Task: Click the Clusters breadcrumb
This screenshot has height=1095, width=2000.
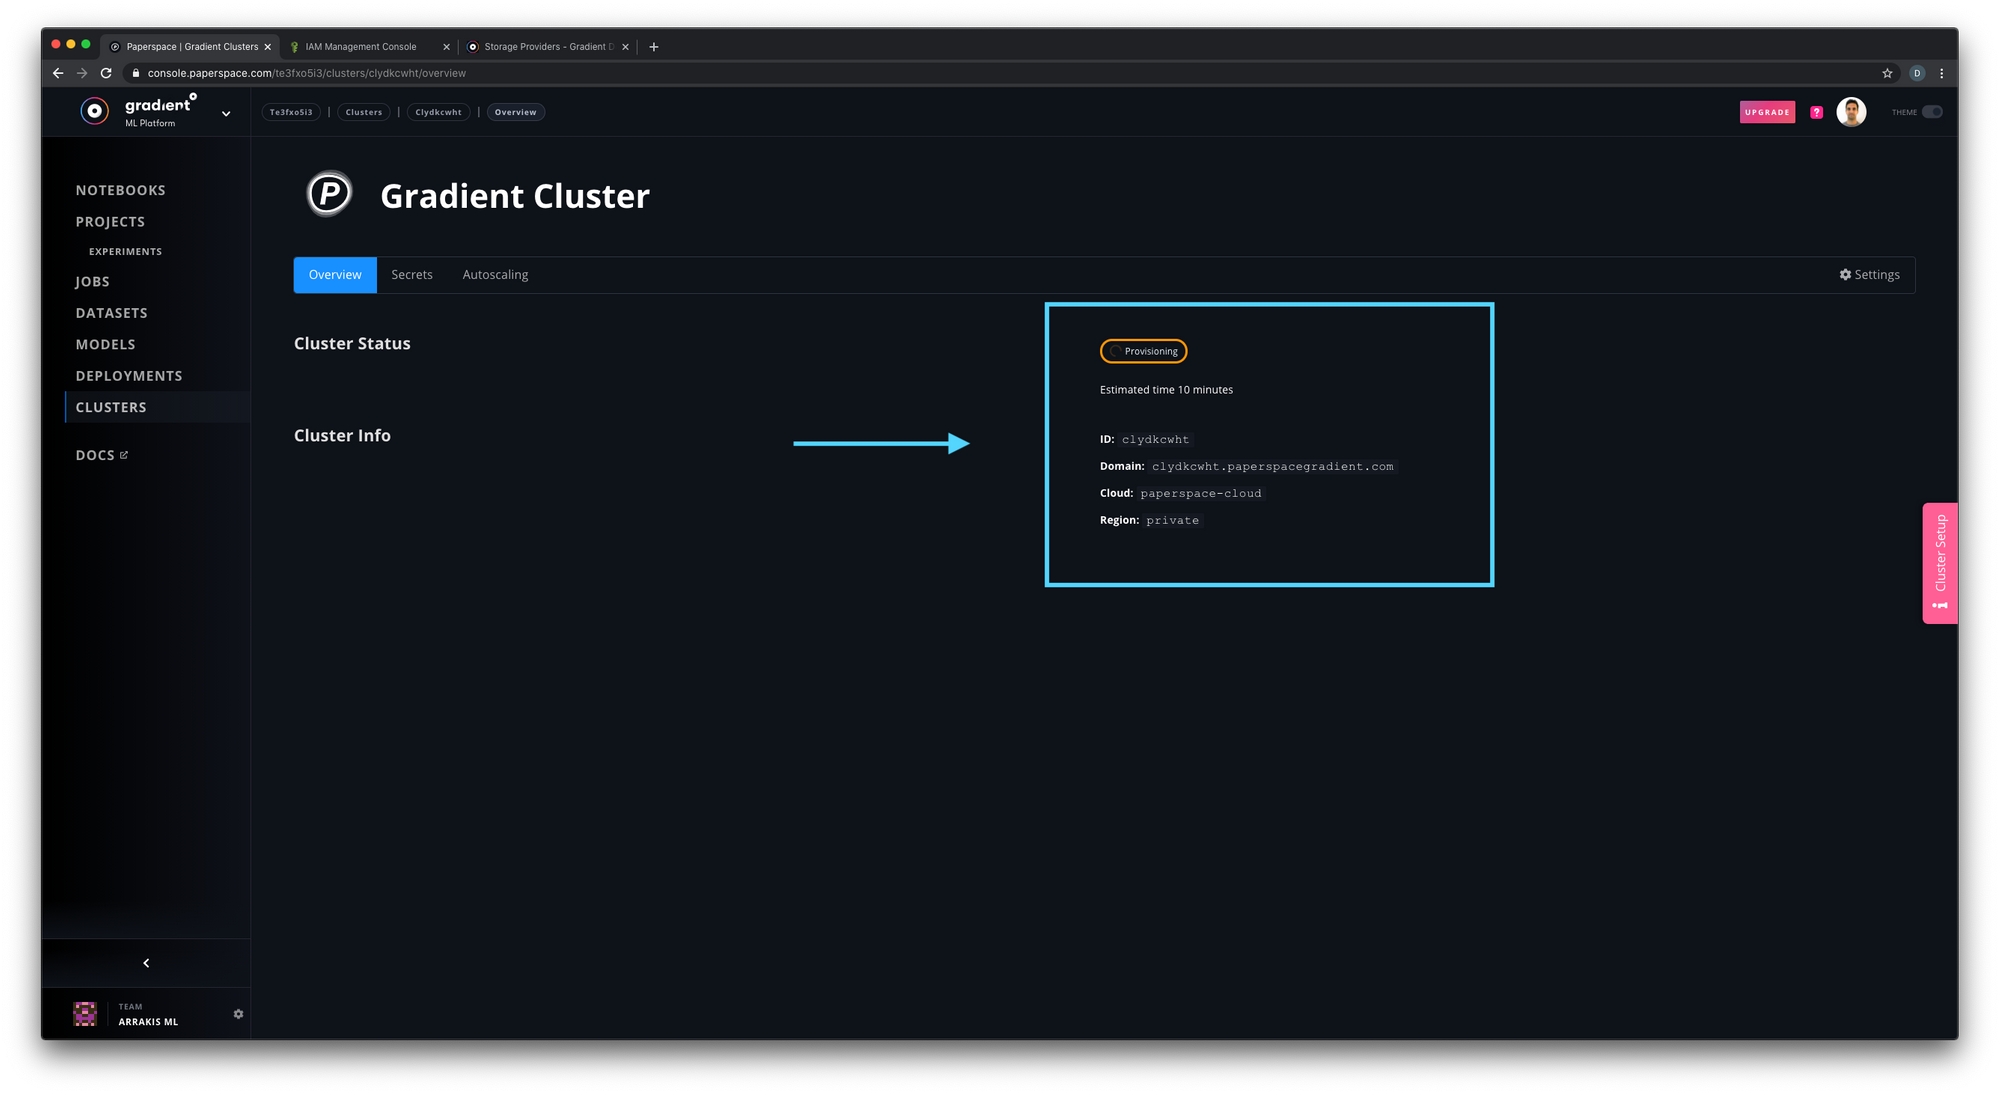Action: 364,112
